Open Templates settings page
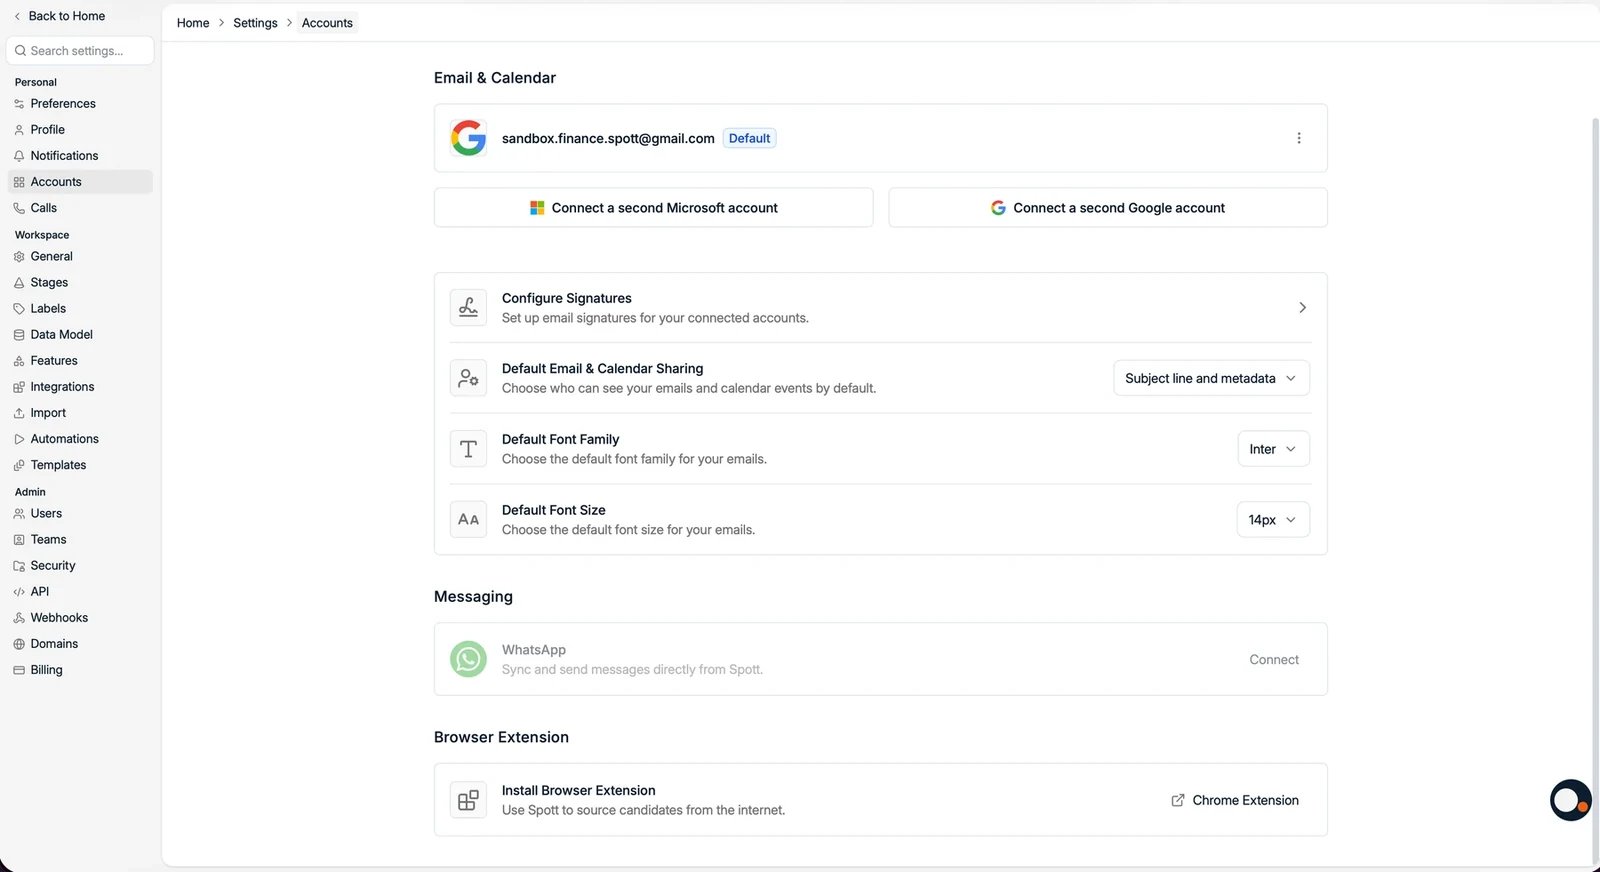The image size is (1600, 872). pyautogui.click(x=80, y=465)
